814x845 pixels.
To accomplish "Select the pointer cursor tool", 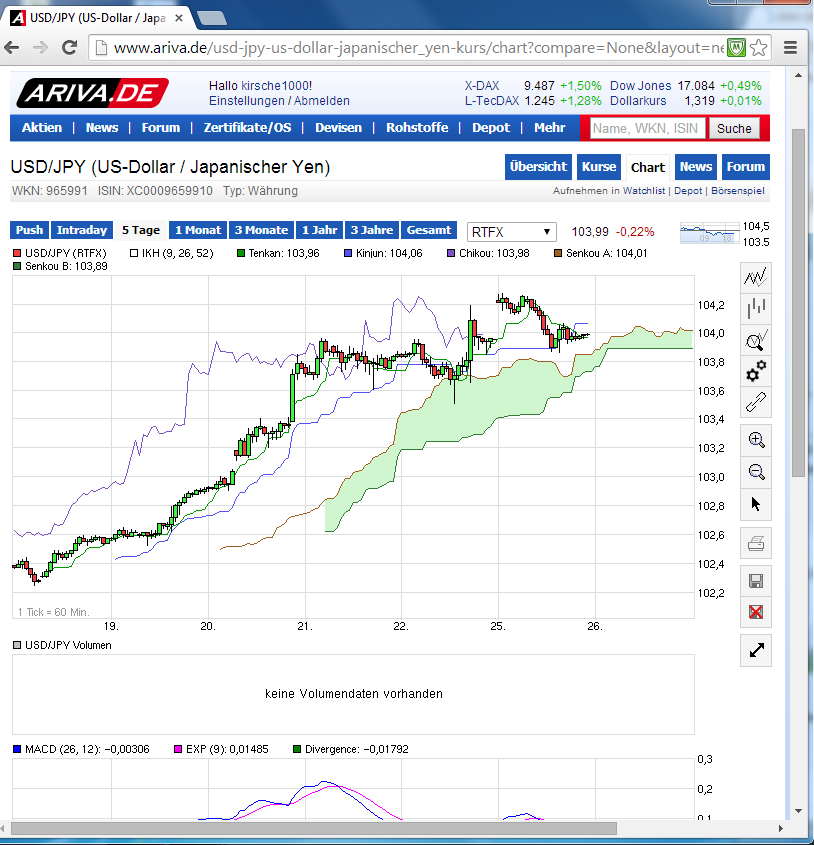I will point(755,505).
